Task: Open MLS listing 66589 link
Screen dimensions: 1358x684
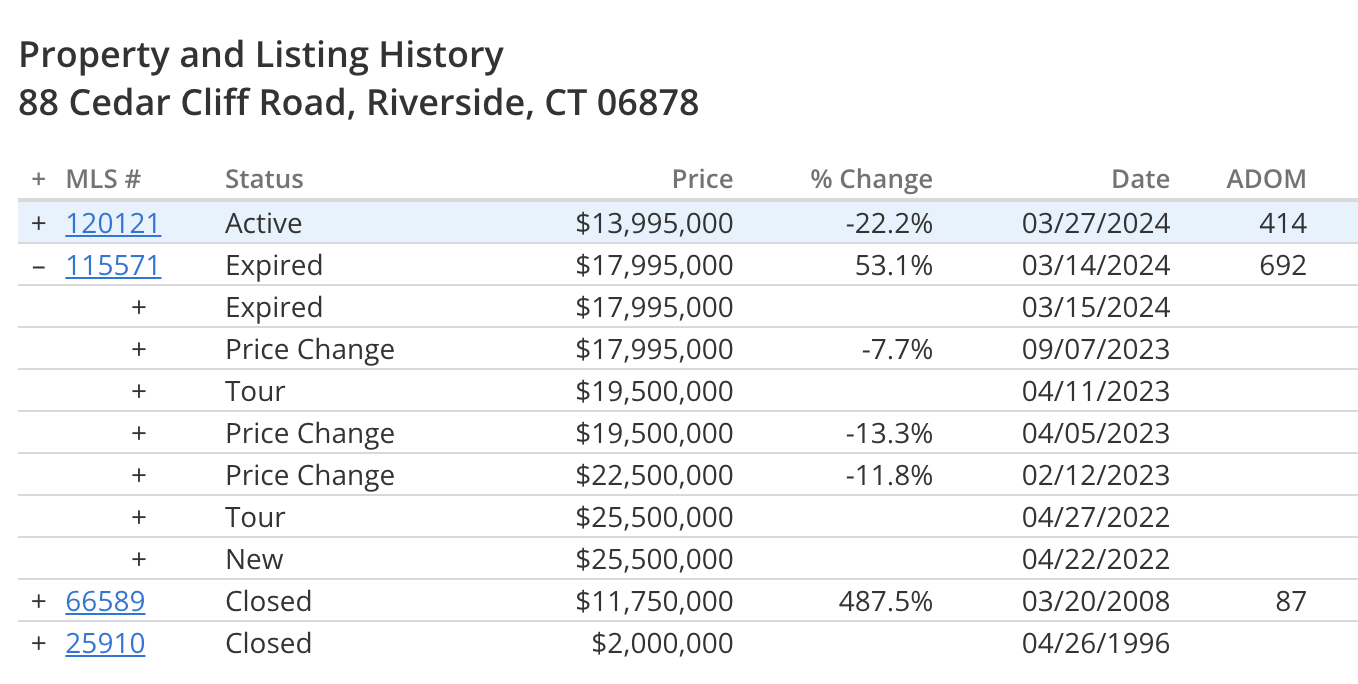Action: pyautogui.click(x=105, y=602)
